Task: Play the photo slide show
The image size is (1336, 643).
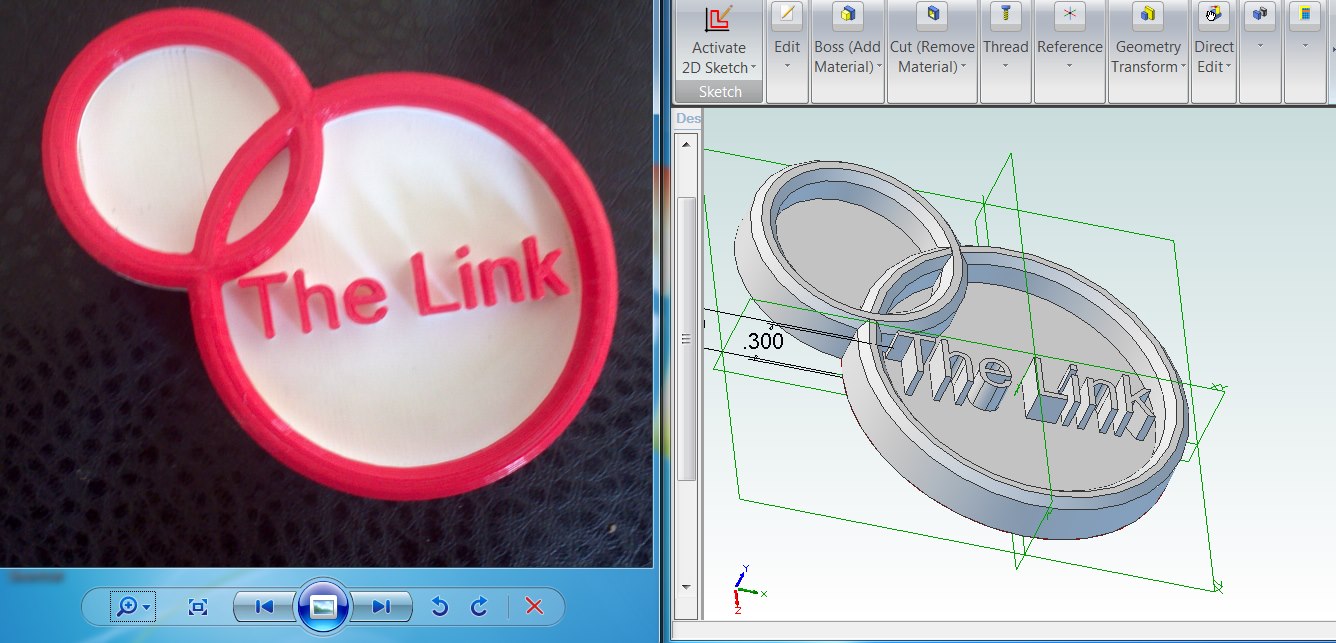Action: [x=322, y=606]
